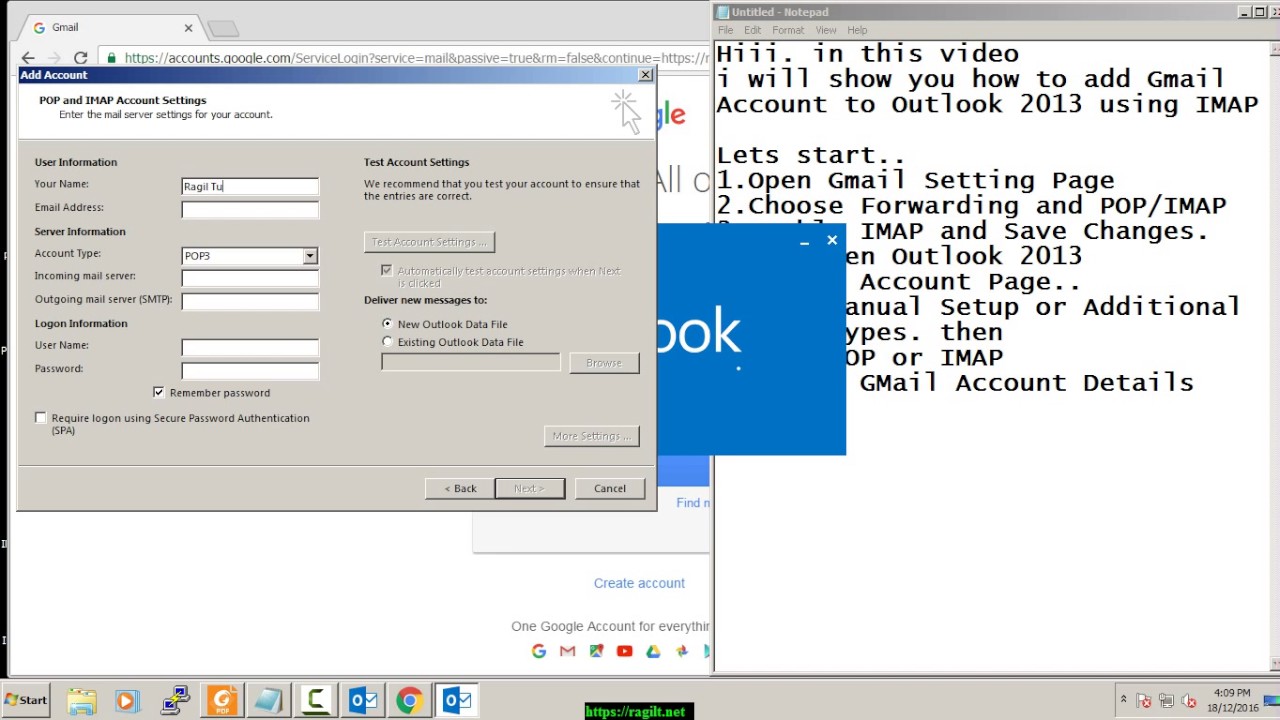Viewport: 1280px width, 720px height.
Task: Open the Camtasia green C taskbar icon
Action: pyautogui.click(x=315, y=700)
